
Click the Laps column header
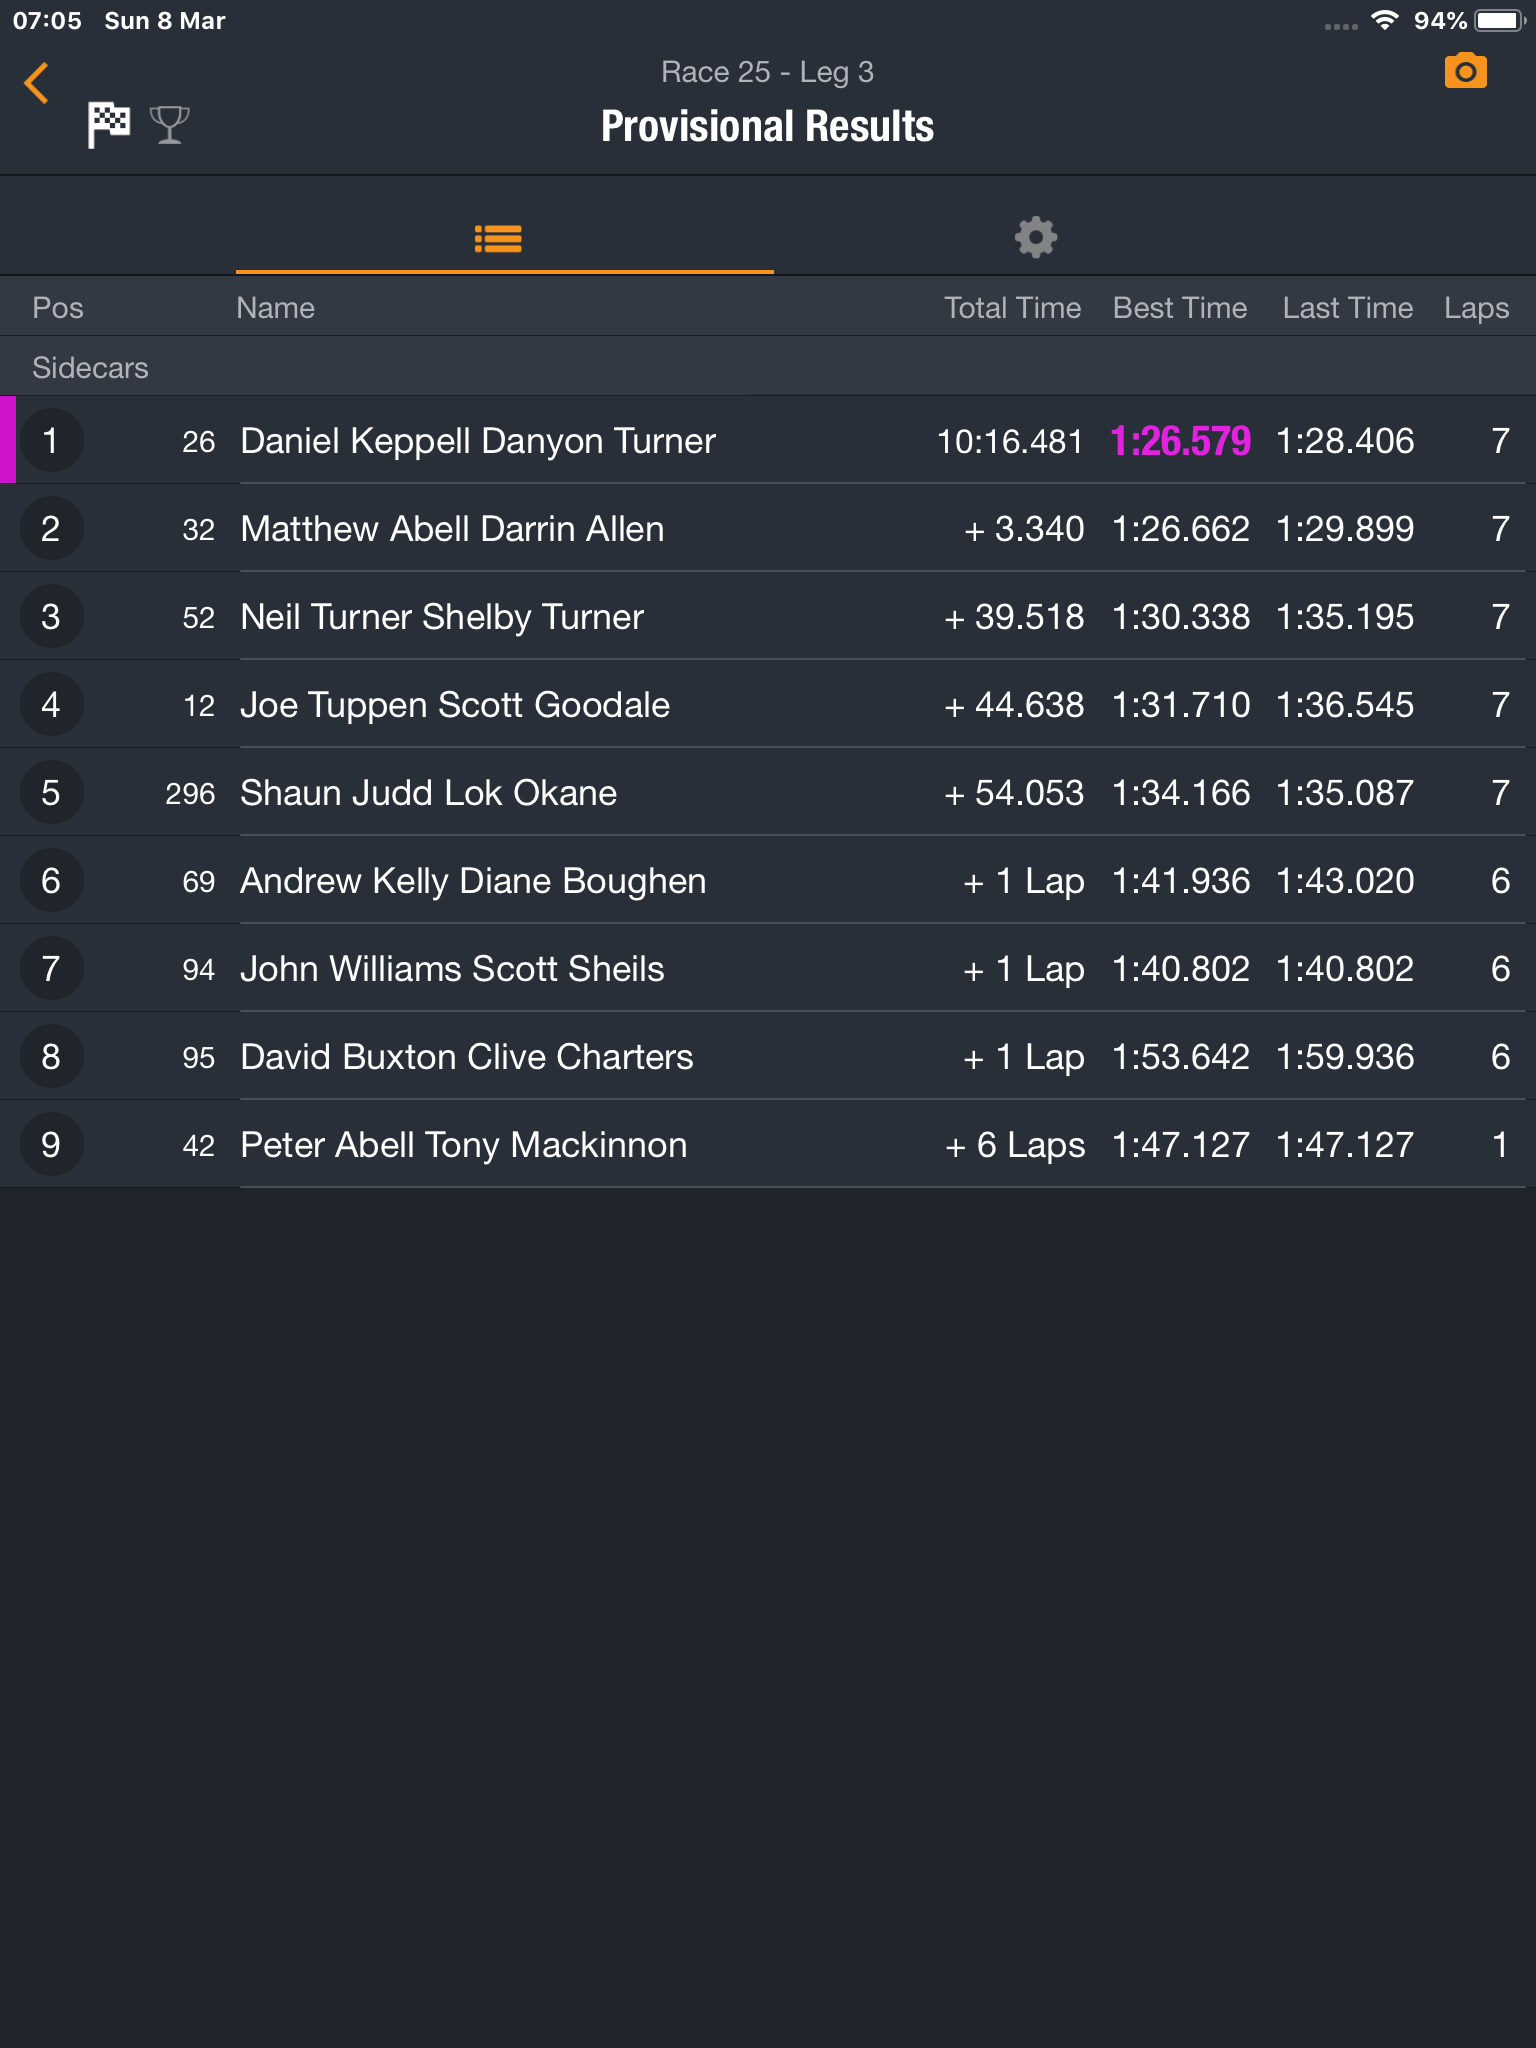[1476, 307]
